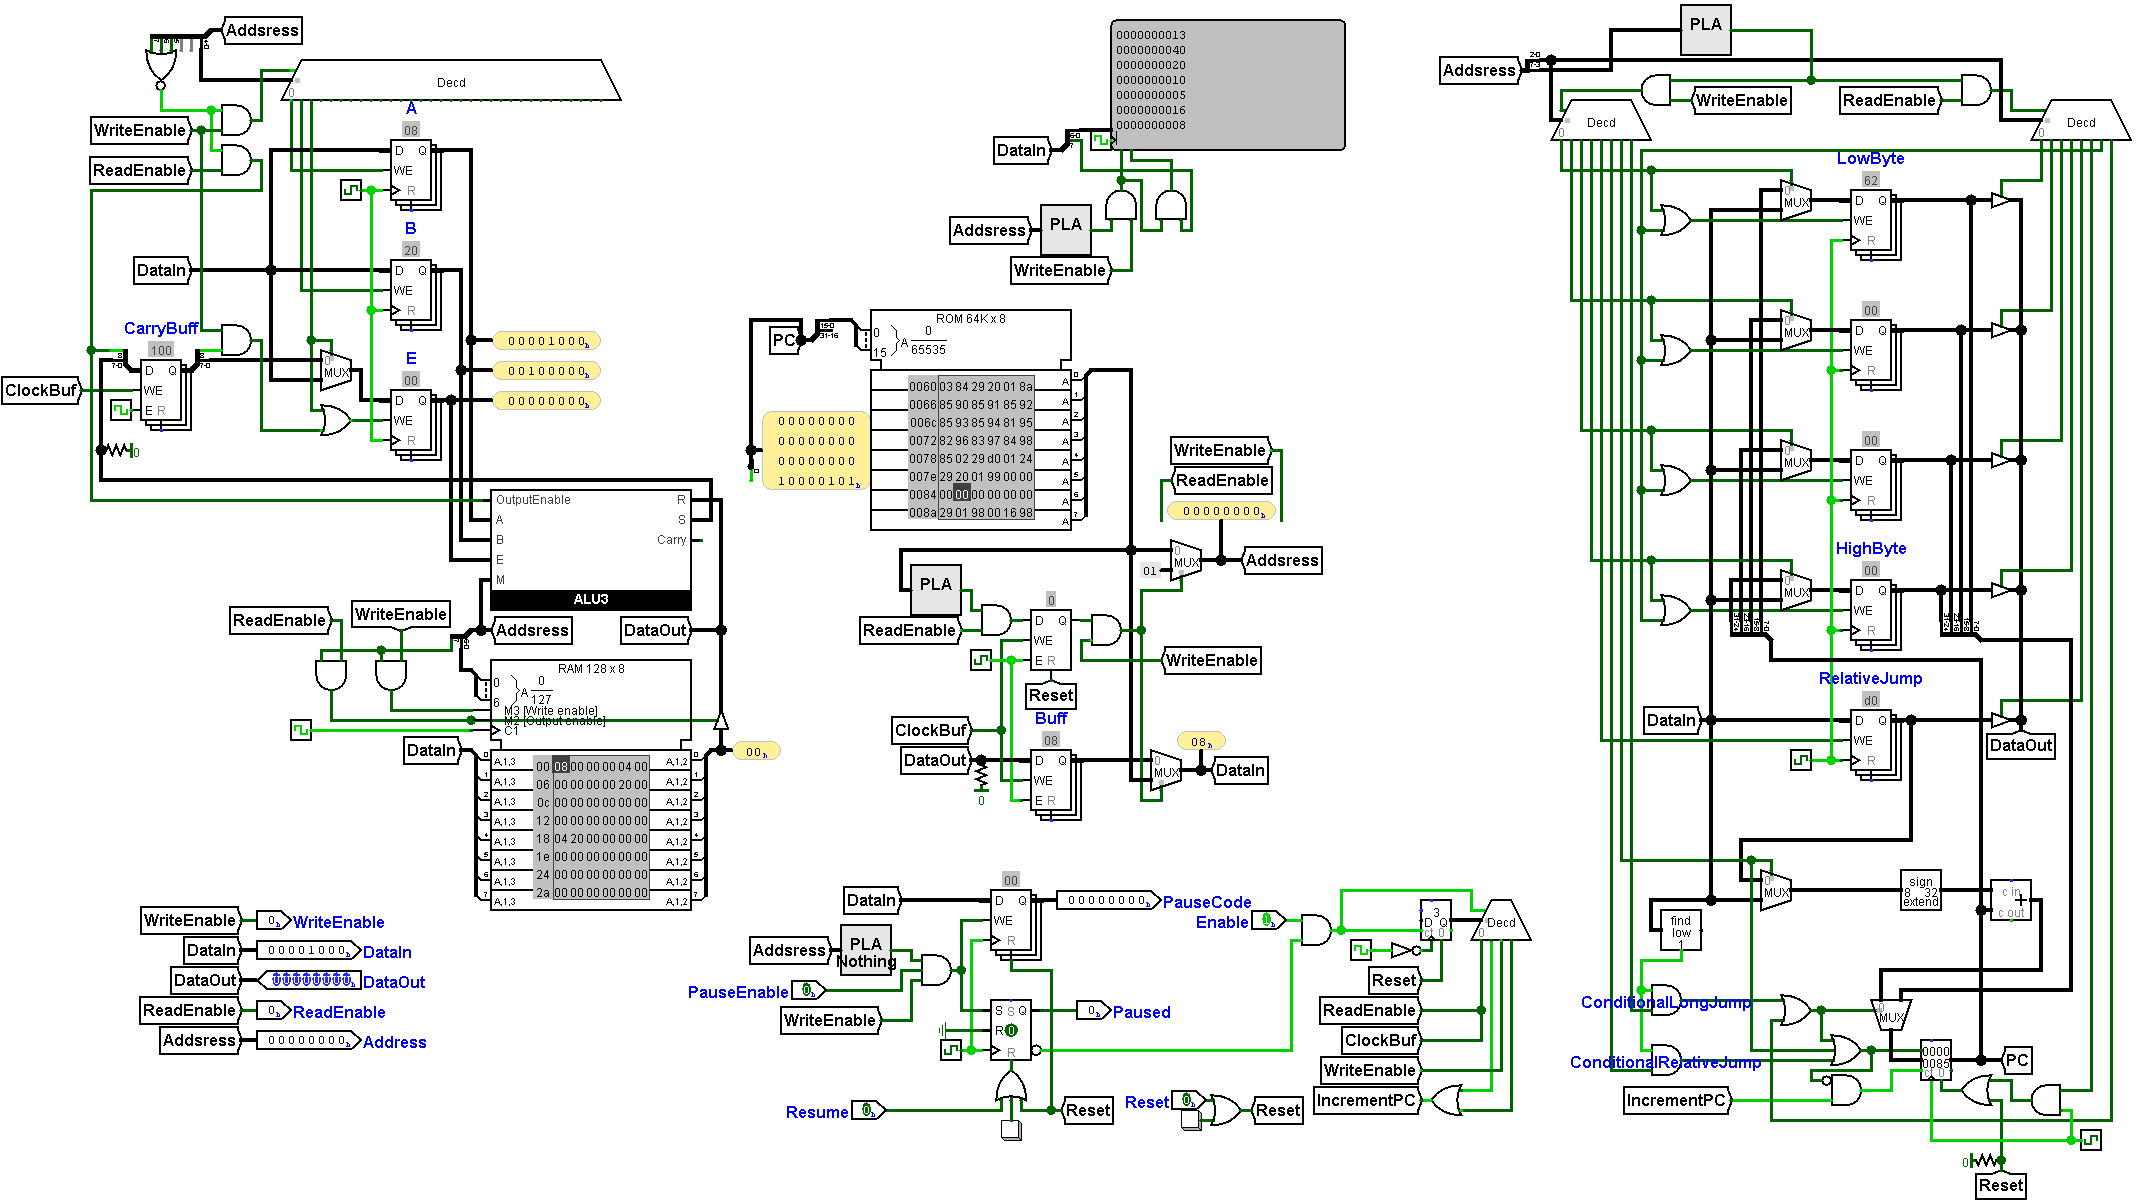Select the sign extend component
Viewport: 2136px width, 1204px height.
pyautogui.click(x=1920, y=891)
